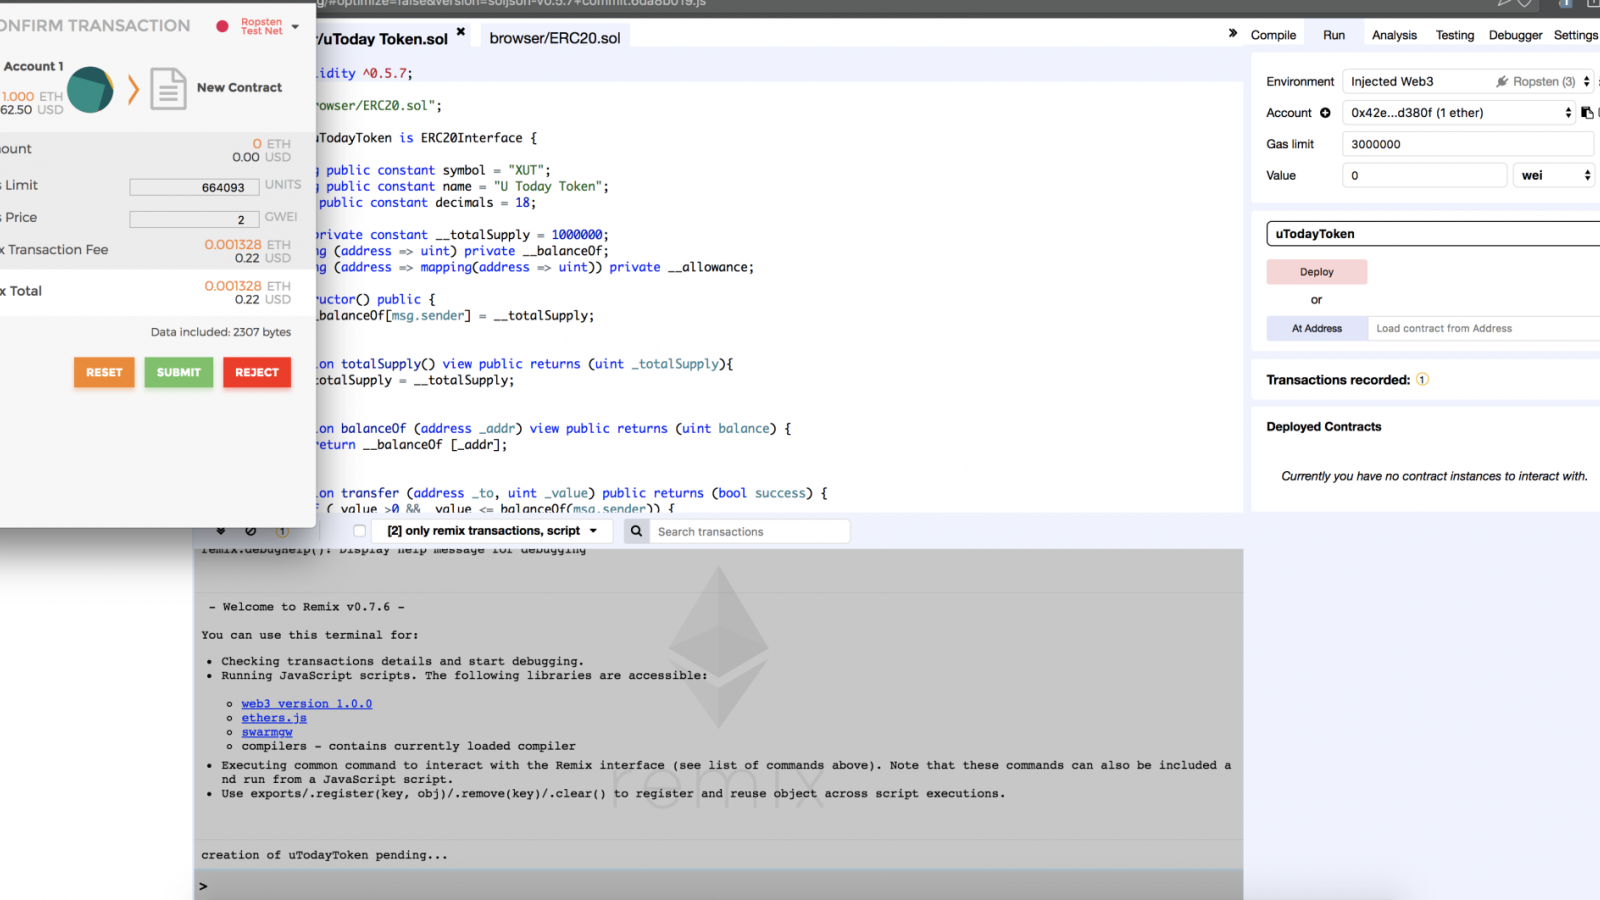
Task: Open the Settings tab
Action: 1576,35
